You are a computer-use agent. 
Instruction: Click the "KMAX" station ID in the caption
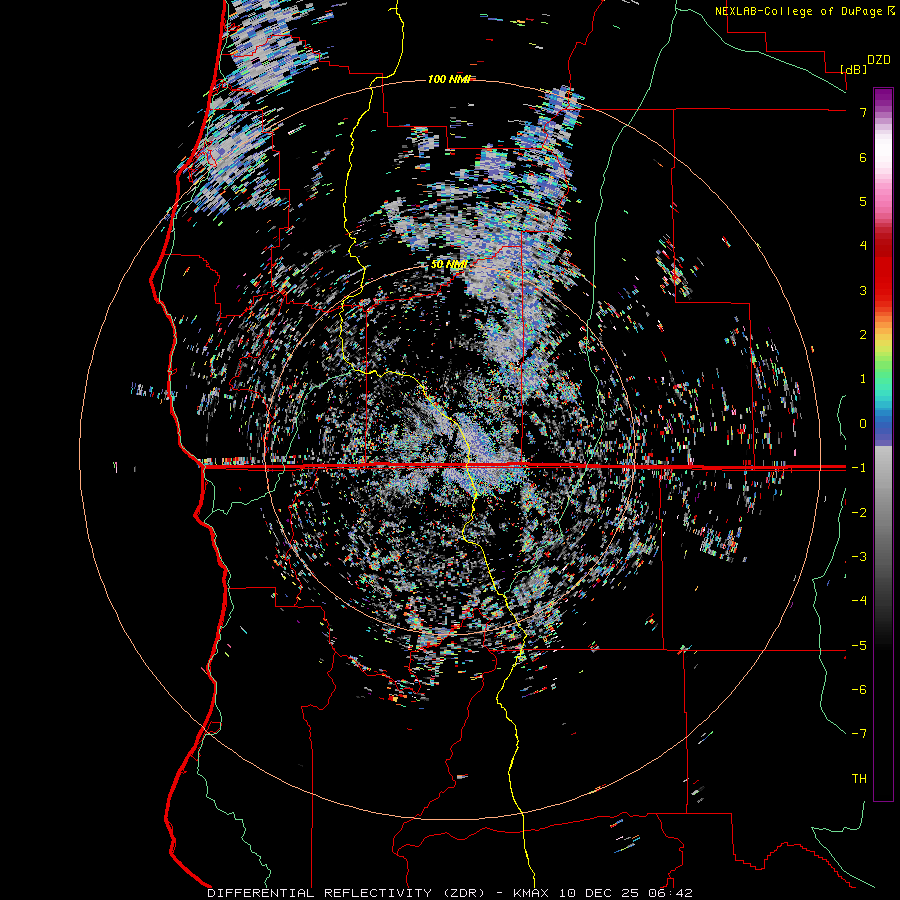530,893
